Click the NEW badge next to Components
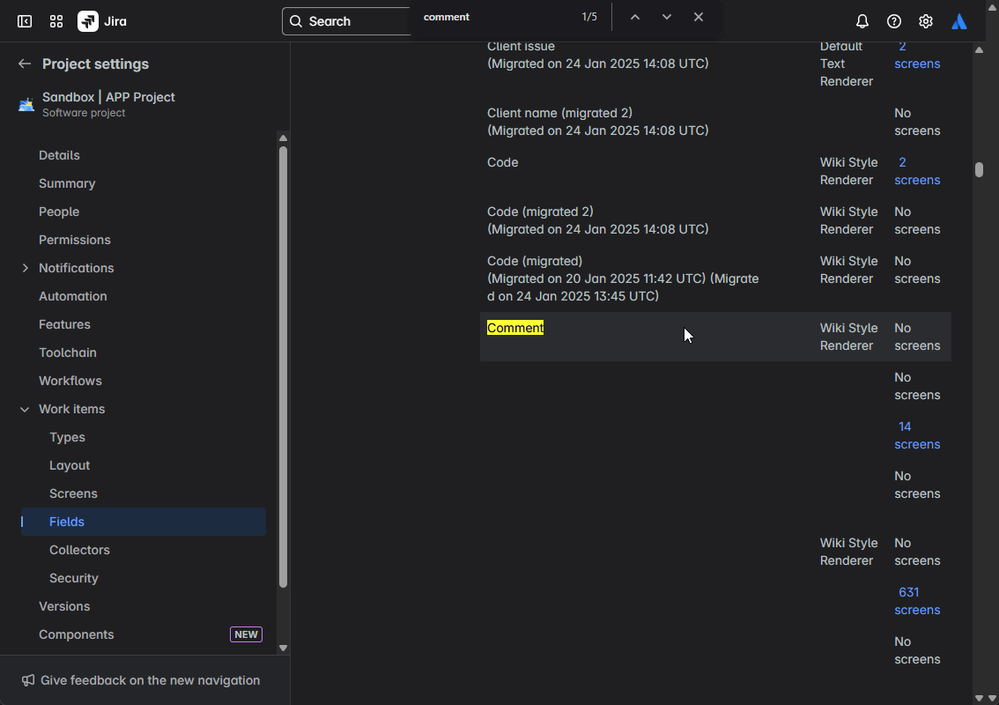Viewport: 999px width, 705px height. pos(246,634)
